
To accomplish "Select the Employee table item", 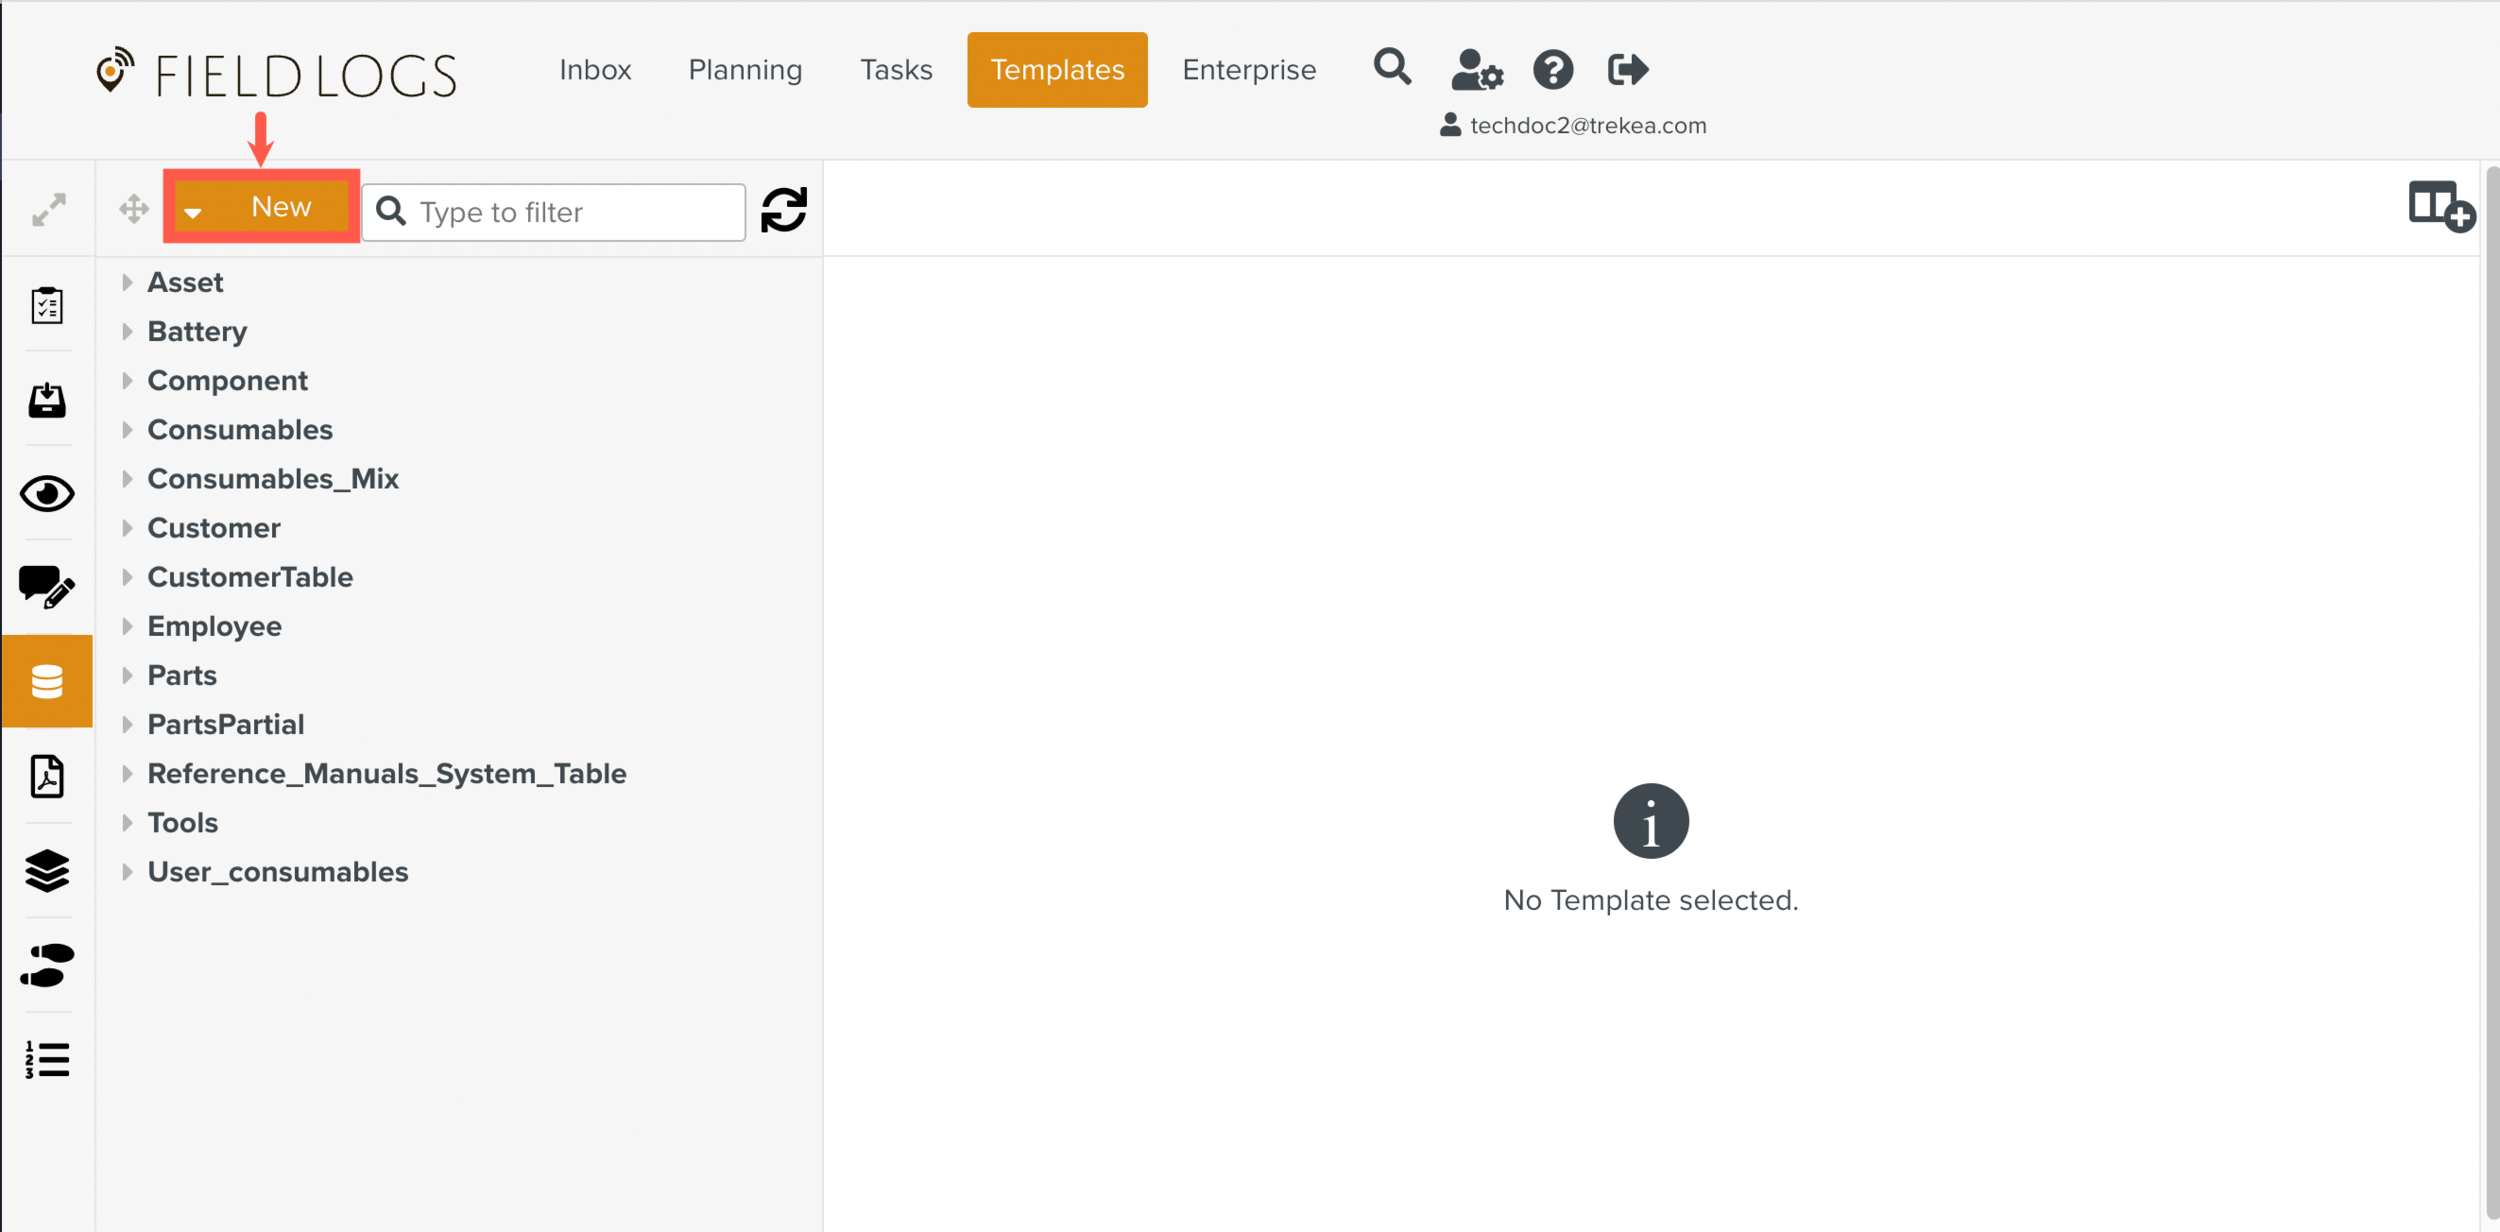I will 214,626.
